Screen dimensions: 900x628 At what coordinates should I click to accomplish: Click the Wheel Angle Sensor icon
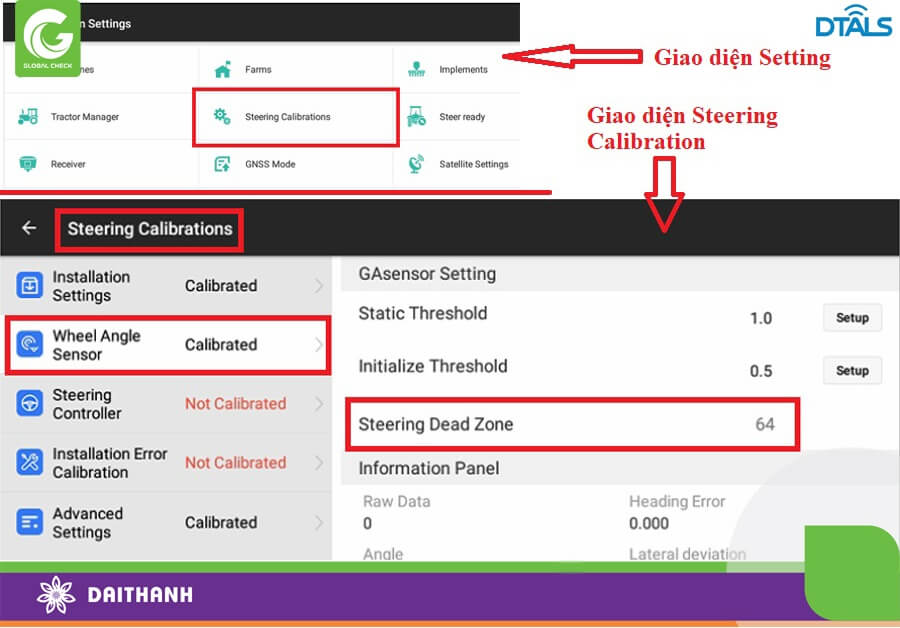pos(28,343)
